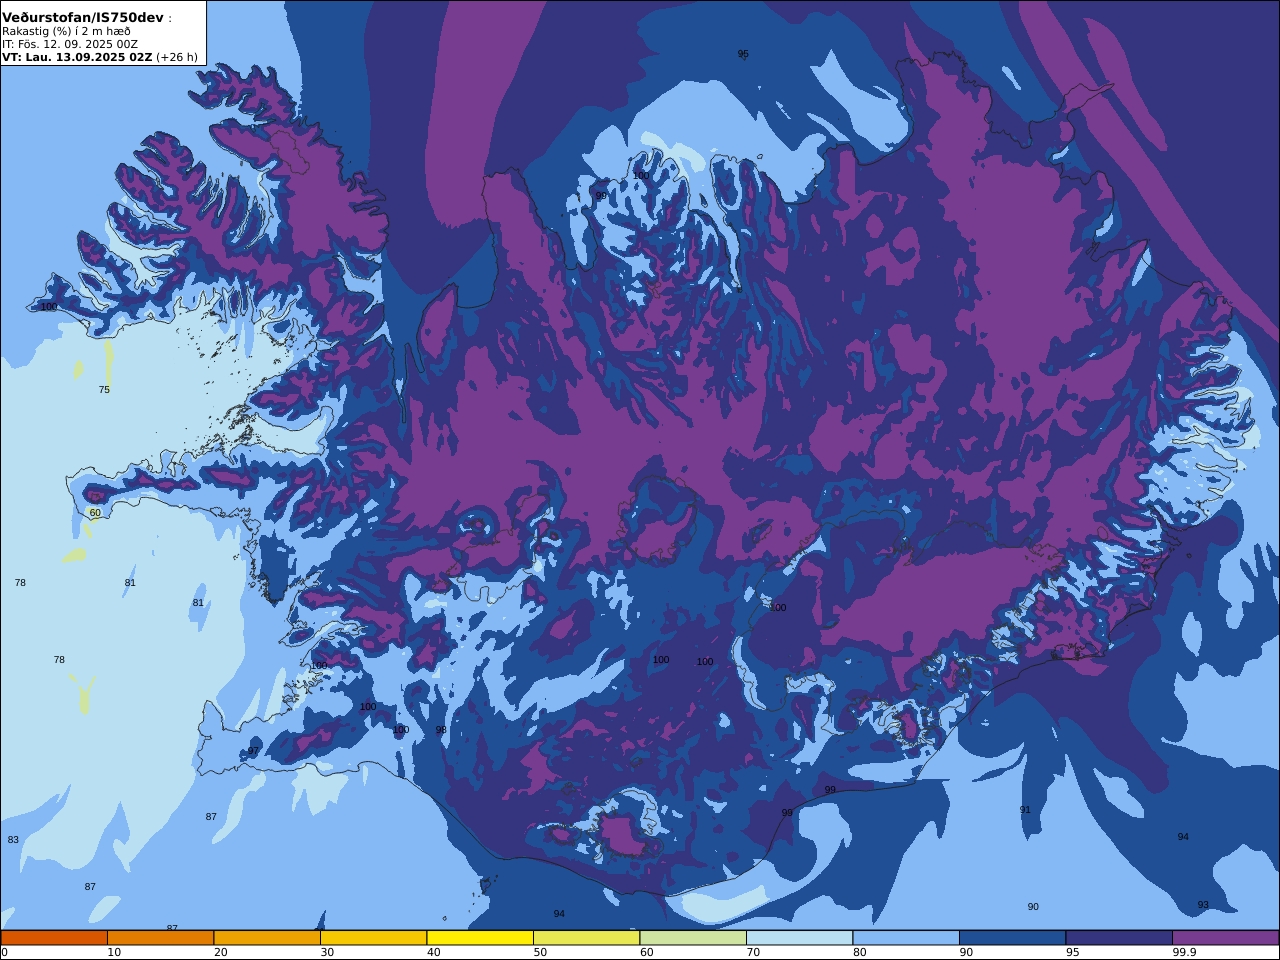
Task: Click the 'VT: Lau. 13.09.2025 02Z' valid time
Action: click(x=77, y=57)
